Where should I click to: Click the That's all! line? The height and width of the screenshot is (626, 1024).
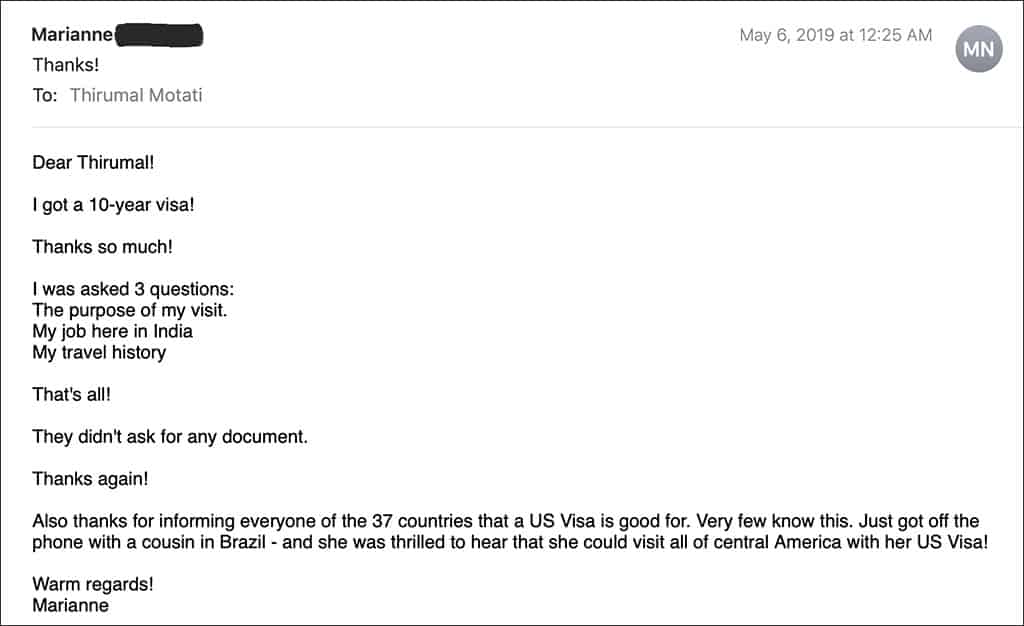[x=72, y=394]
